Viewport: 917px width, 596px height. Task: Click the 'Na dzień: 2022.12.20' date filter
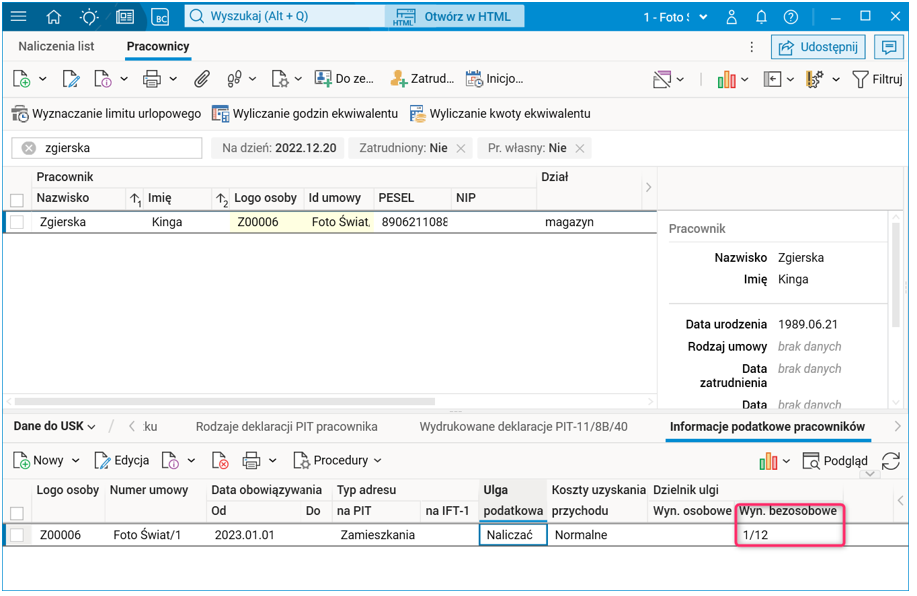click(279, 149)
